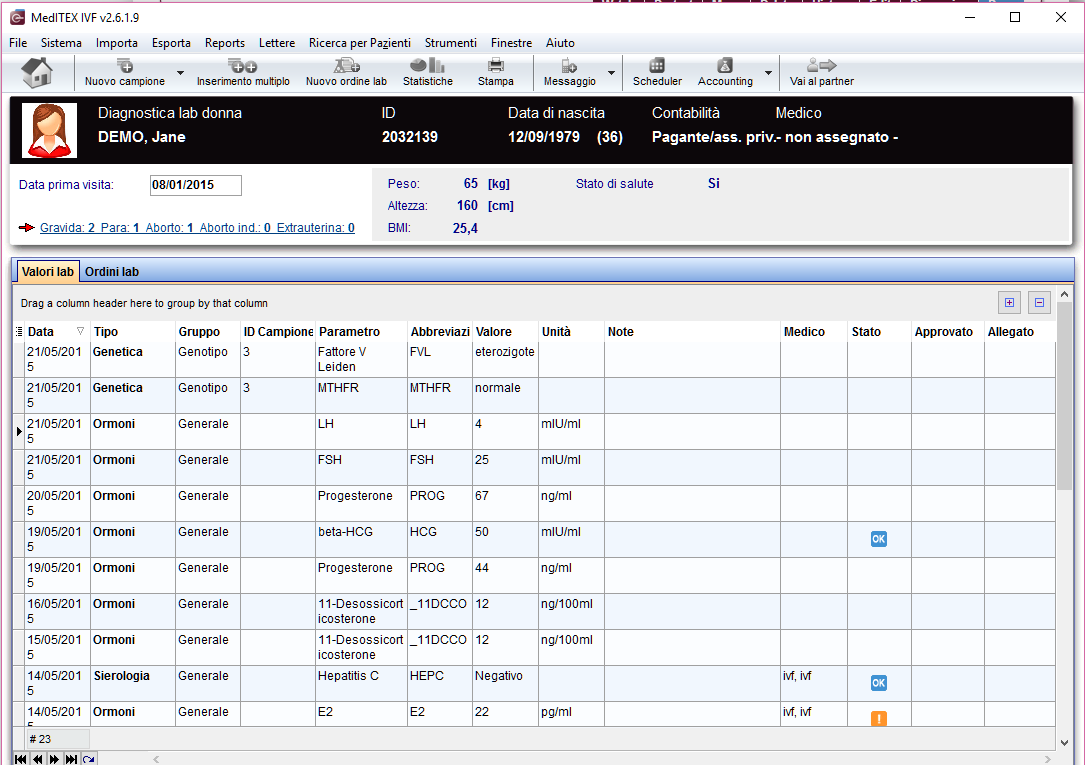This screenshot has height=765, width=1085.
Task: Click the refresh navigator button
Action: point(89,759)
